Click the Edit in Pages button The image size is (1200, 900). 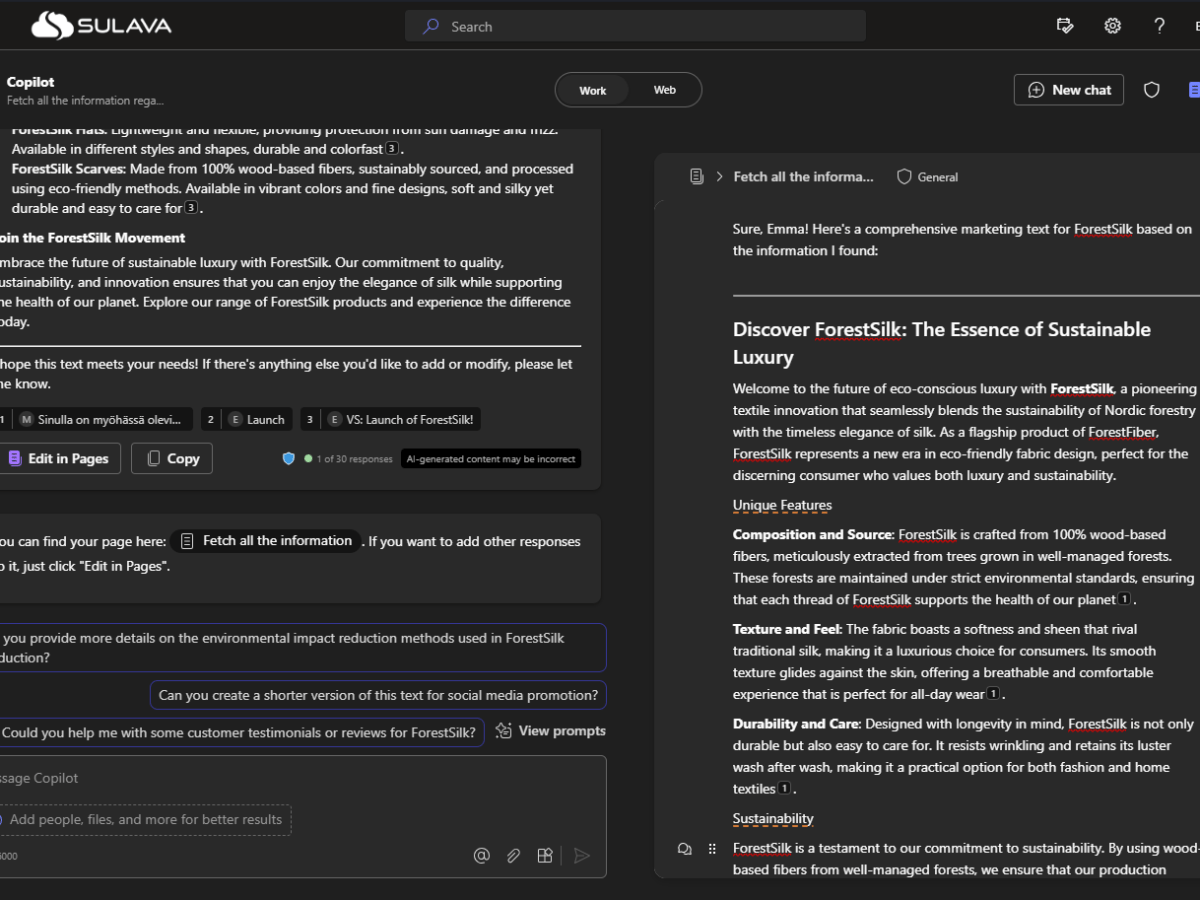58,458
